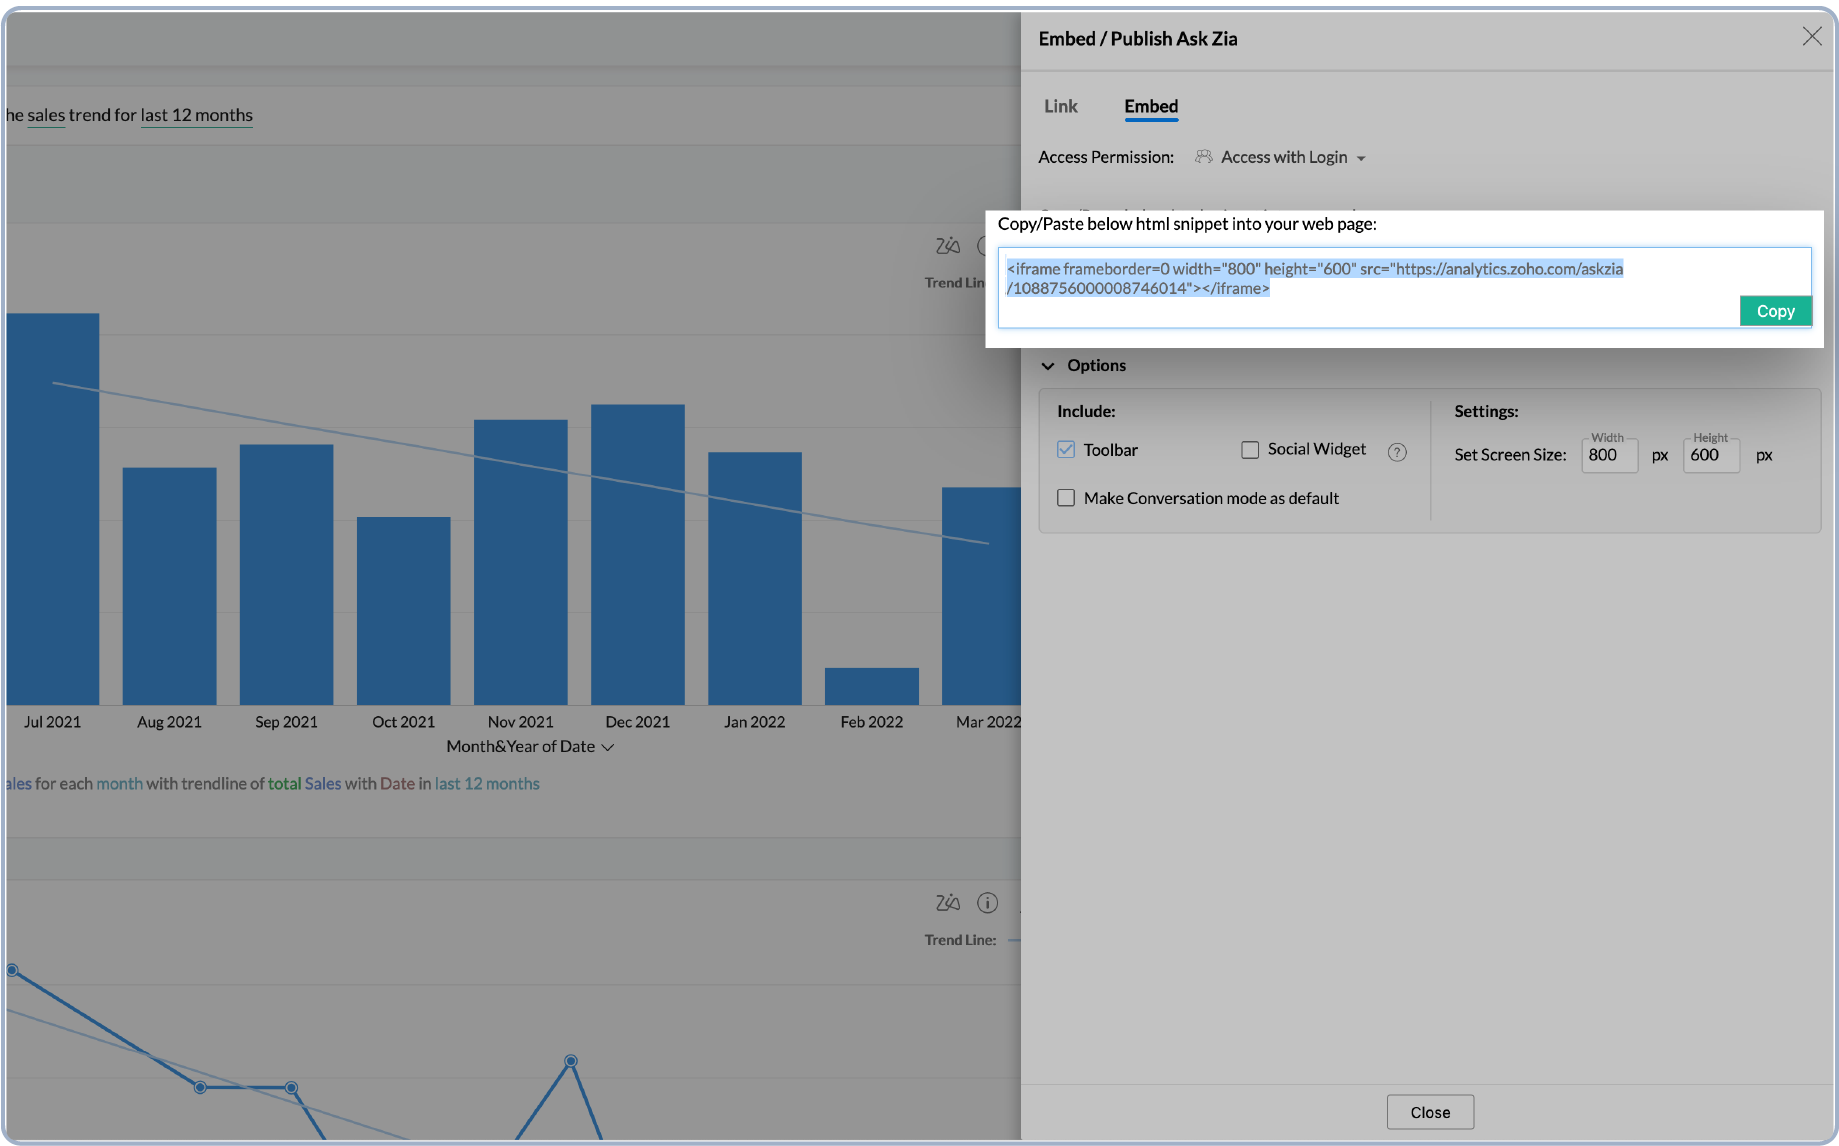1839x1146 pixels.
Task: Click the peak data point on the line chart
Action: 570,1061
